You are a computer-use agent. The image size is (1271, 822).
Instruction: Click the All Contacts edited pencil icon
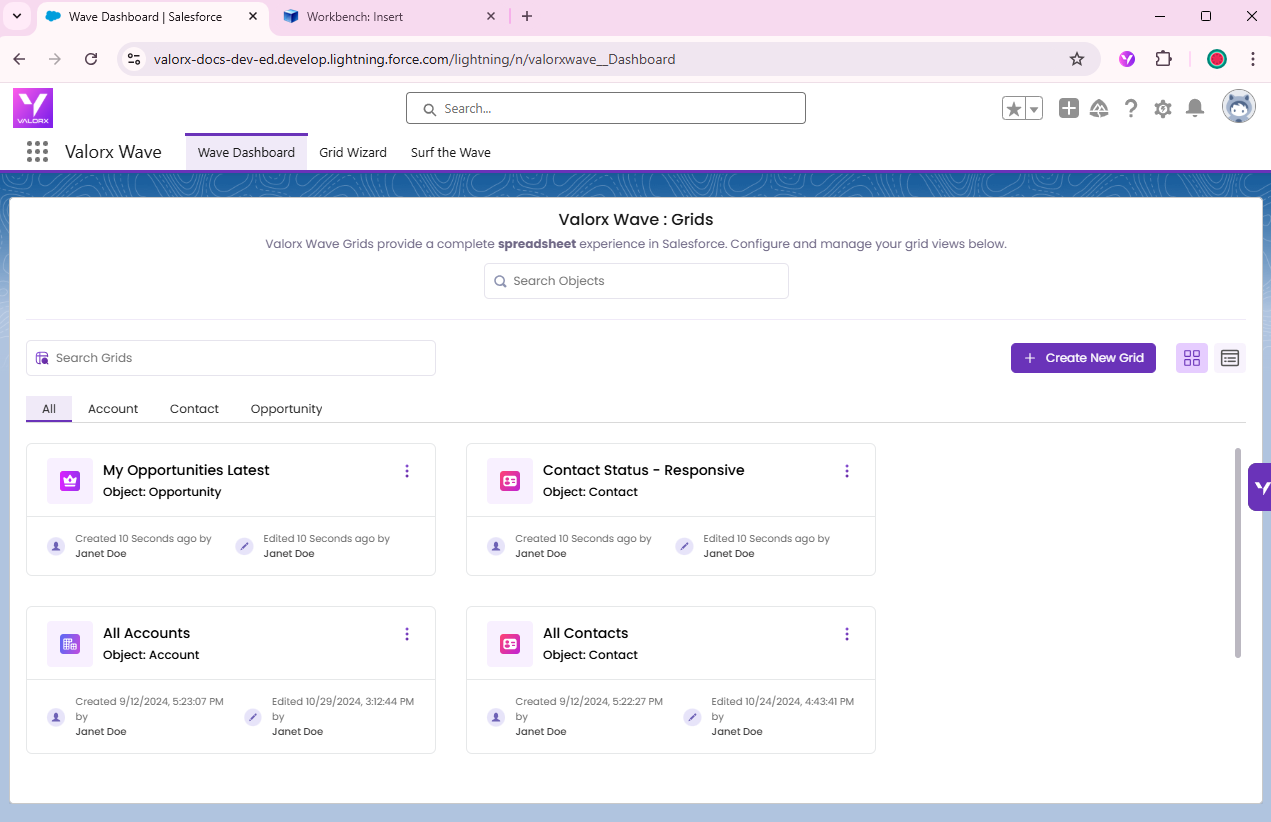(x=692, y=717)
